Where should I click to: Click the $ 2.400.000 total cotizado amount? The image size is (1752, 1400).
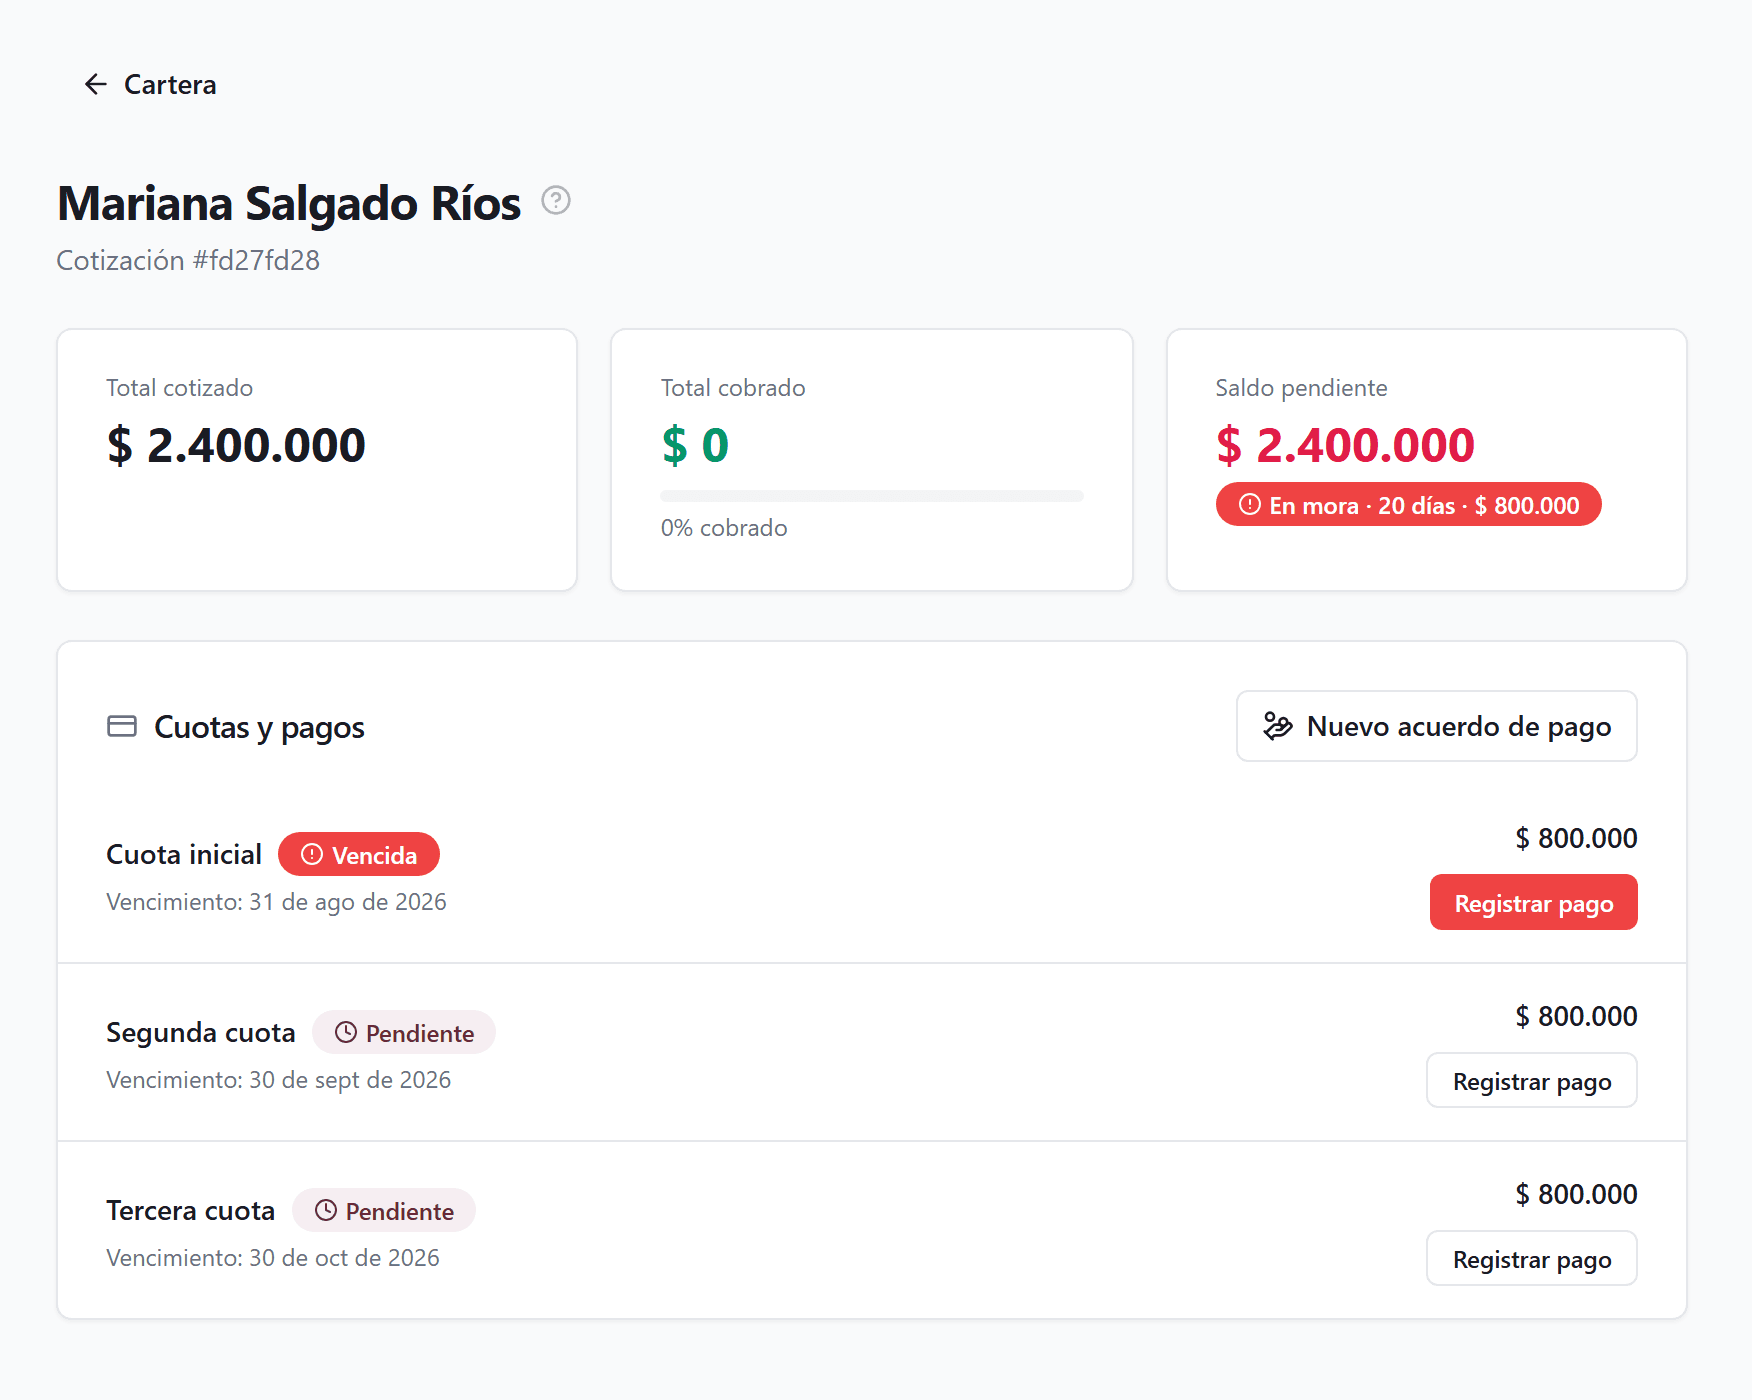tap(236, 445)
